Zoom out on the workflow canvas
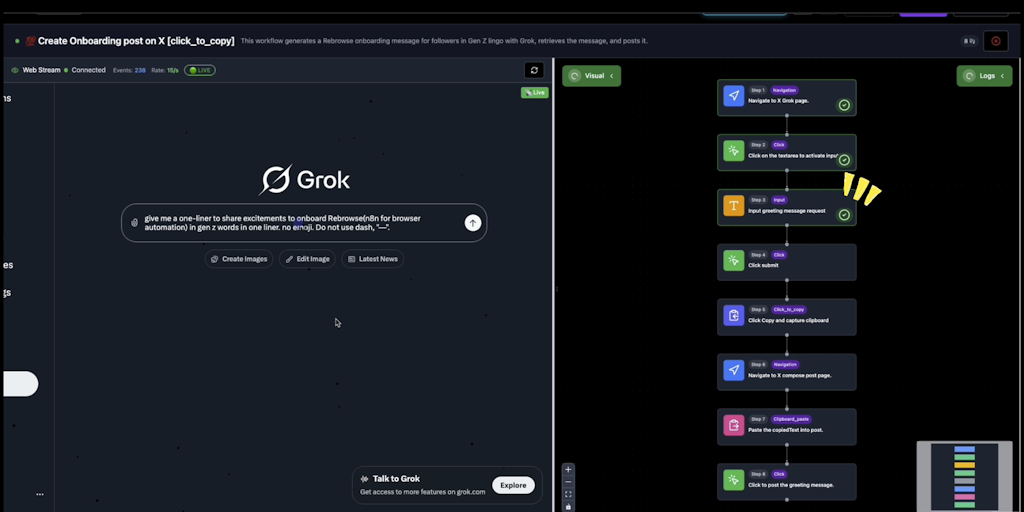 click(x=568, y=482)
